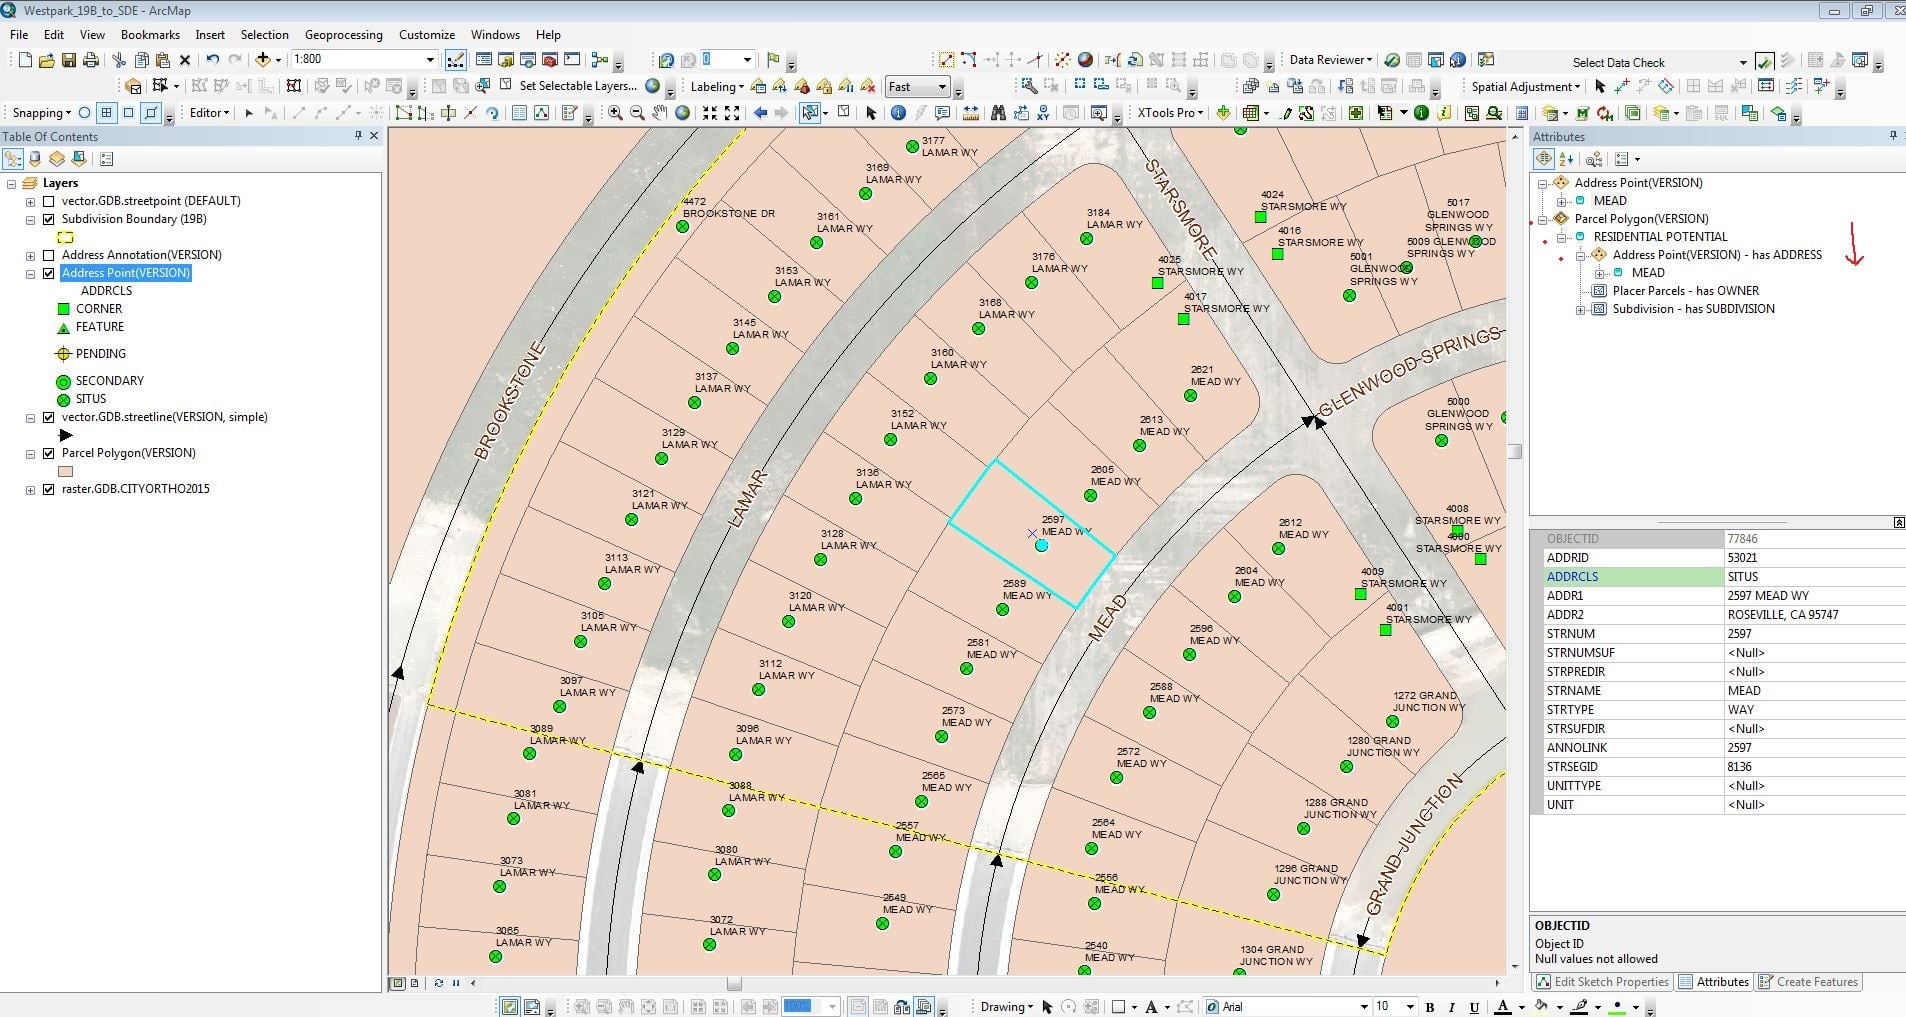Click sort ascending icon in Attributes panel
Screen dimensions: 1906x1017
click(1566, 159)
